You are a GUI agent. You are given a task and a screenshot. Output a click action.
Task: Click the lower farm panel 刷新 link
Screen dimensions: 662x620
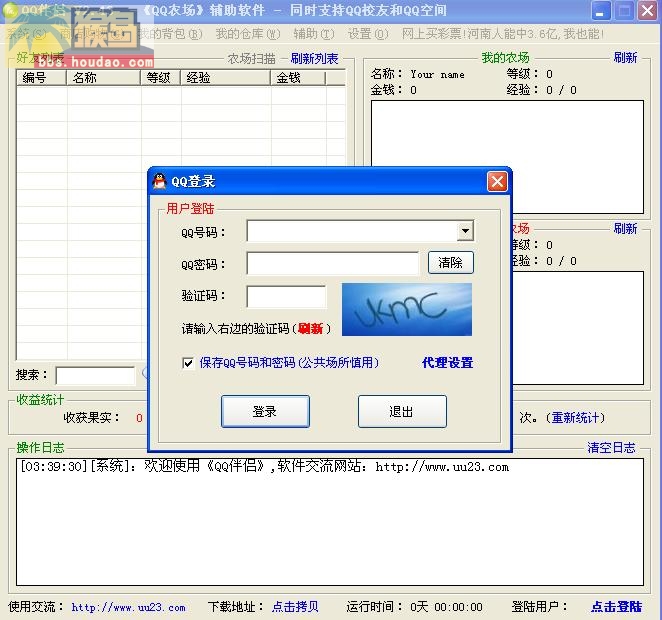pyautogui.click(x=625, y=229)
